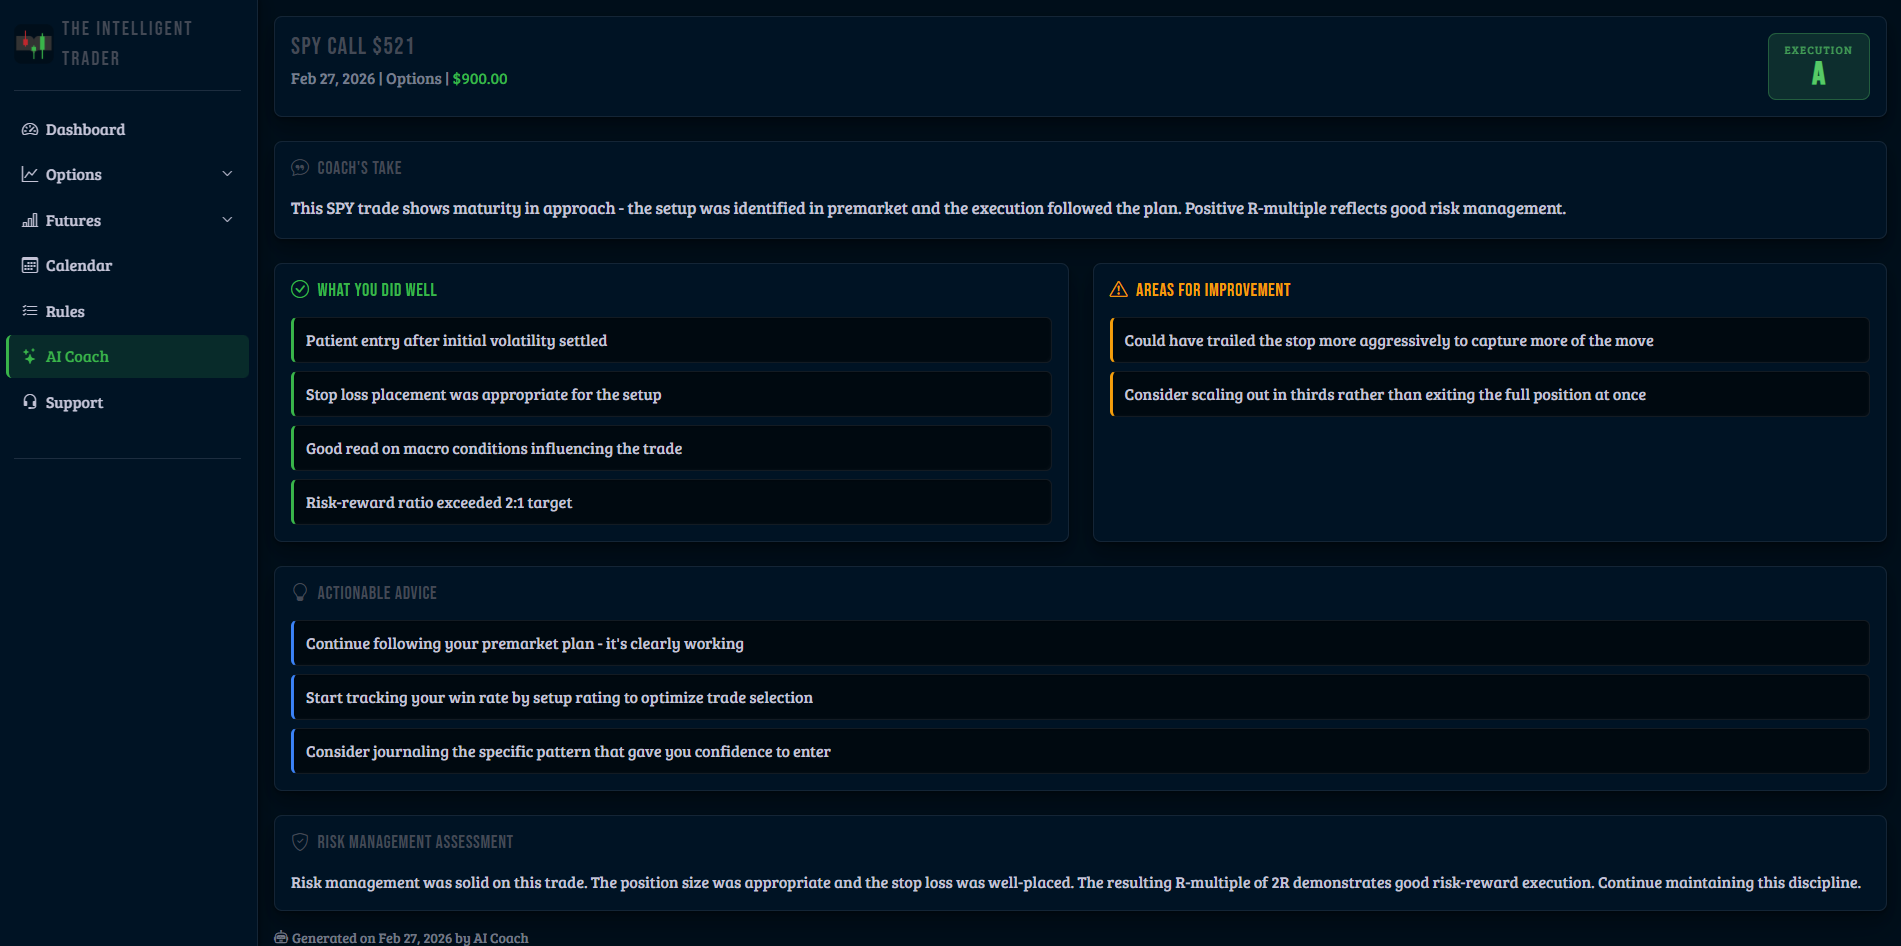Viewport: 1901px width, 946px height.
Task: Click the shield icon on Risk Management Assessment
Action: [300, 841]
